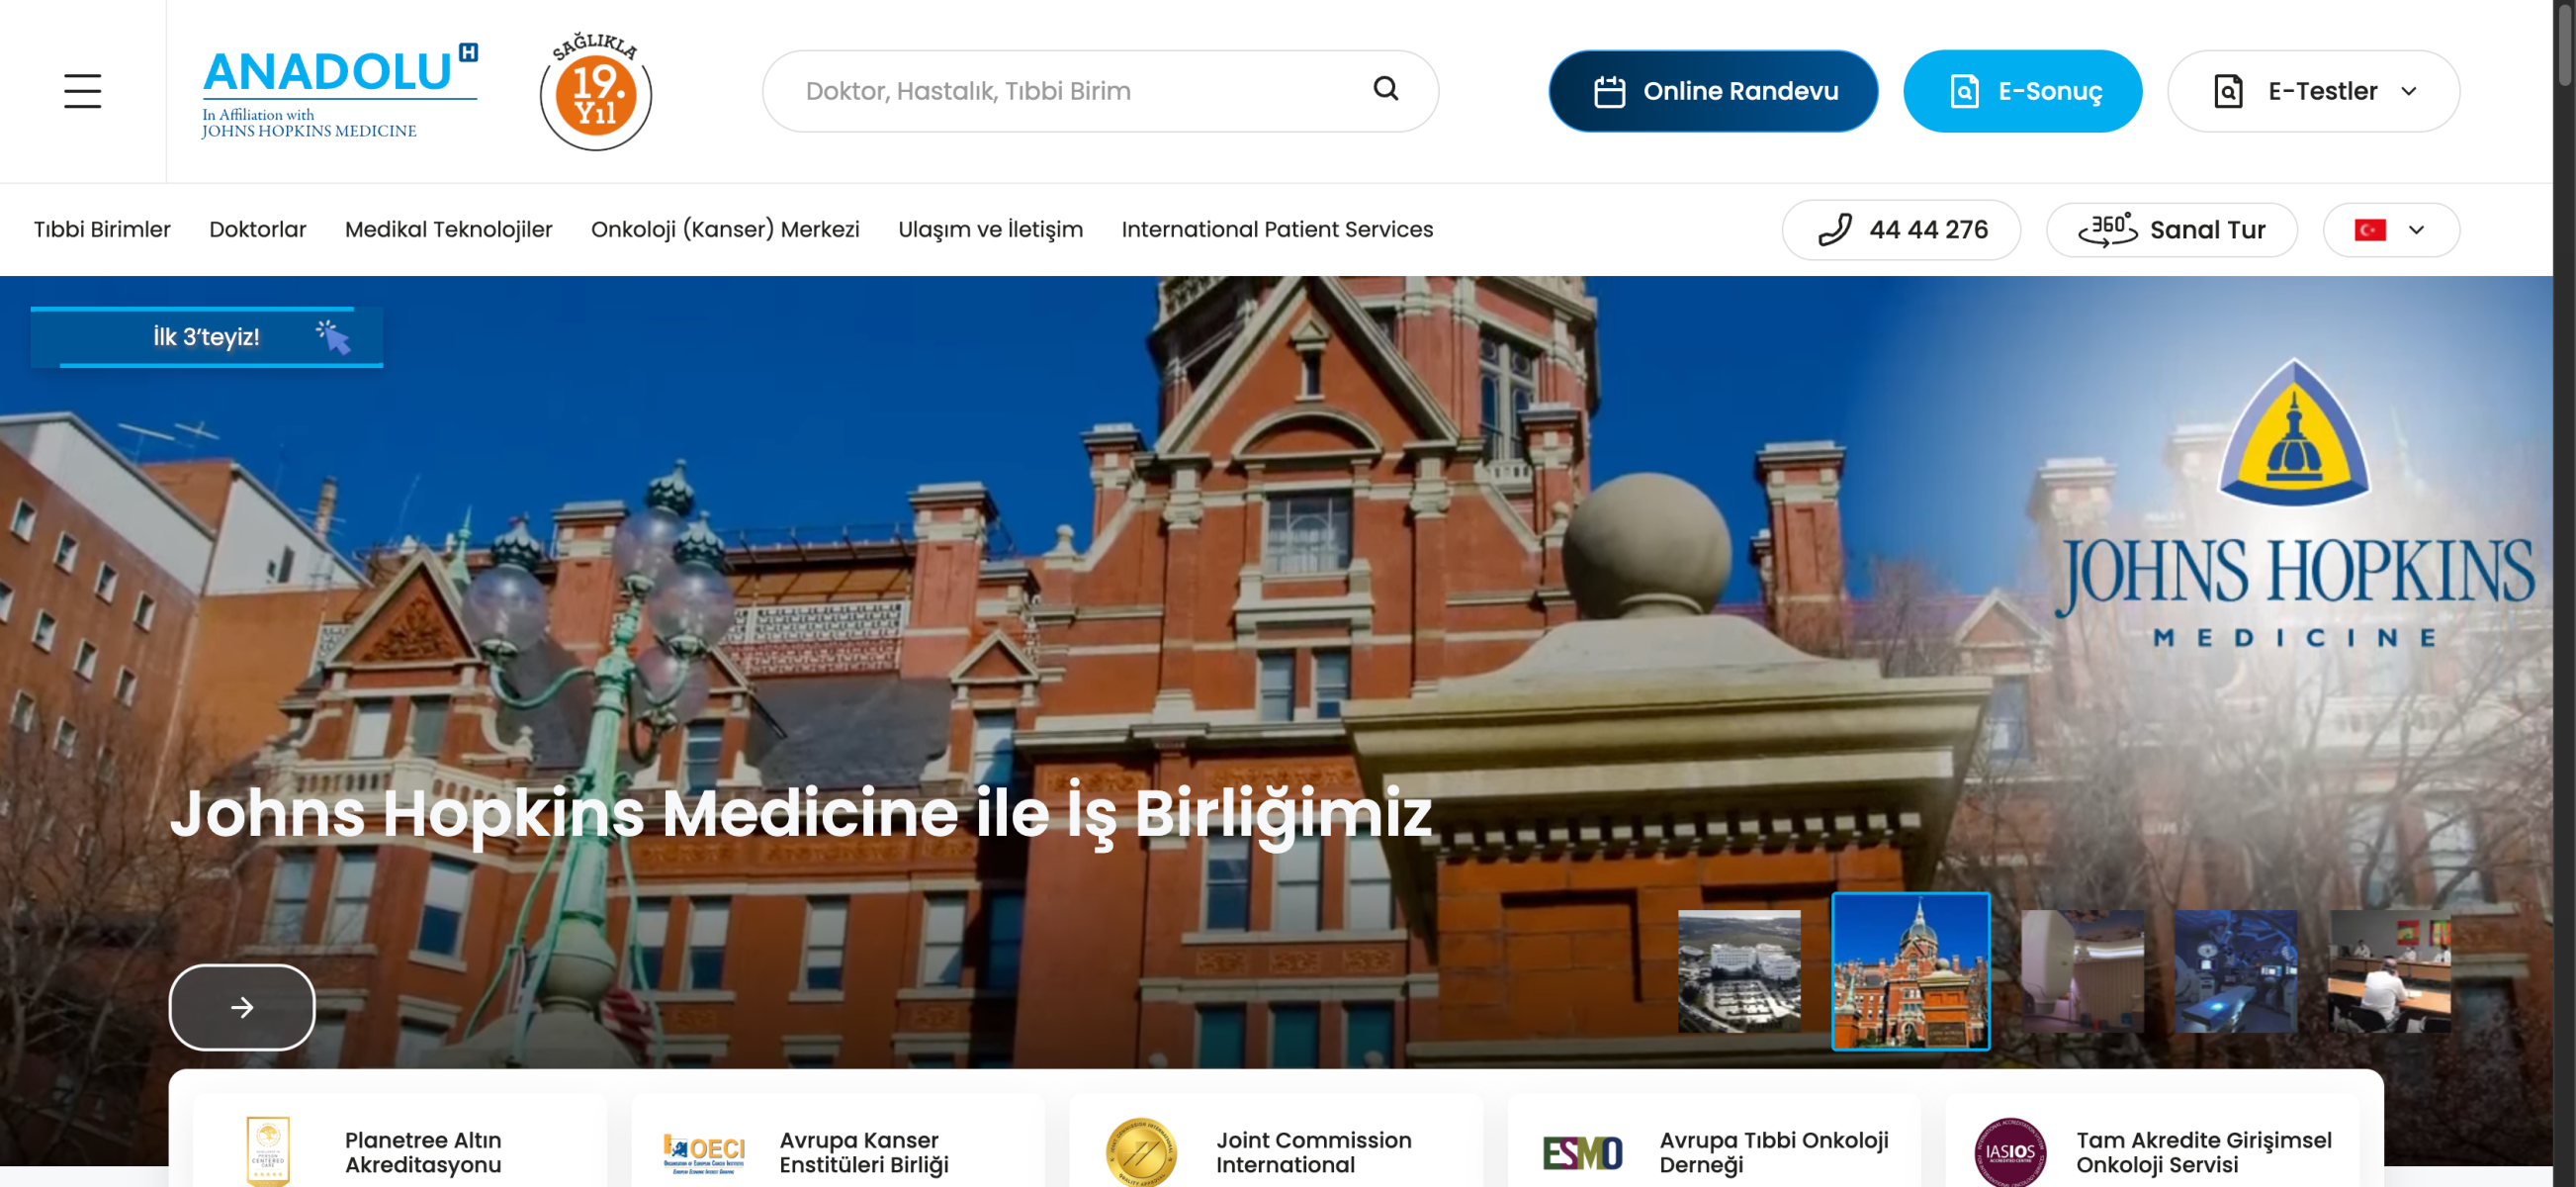Click the E-Sonuç button
Screen dimensions: 2576x1187
pyautogui.click(x=2022, y=91)
